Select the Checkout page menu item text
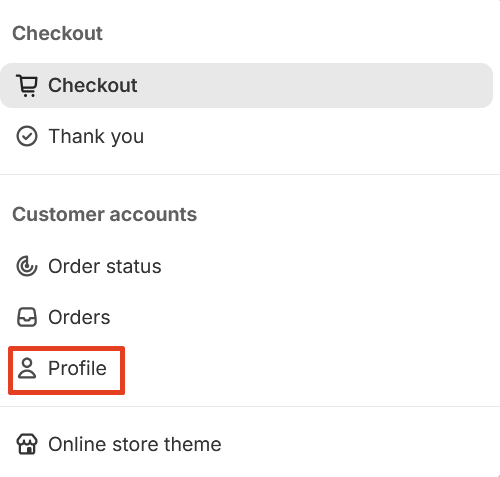Image resolution: width=500 pixels, height=477 pixels. tap(93, 85)
